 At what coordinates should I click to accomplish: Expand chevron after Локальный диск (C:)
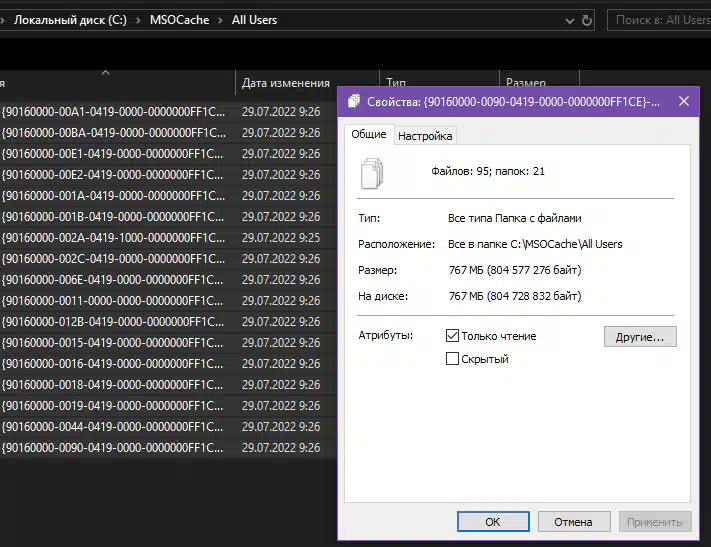coord(138,20)
